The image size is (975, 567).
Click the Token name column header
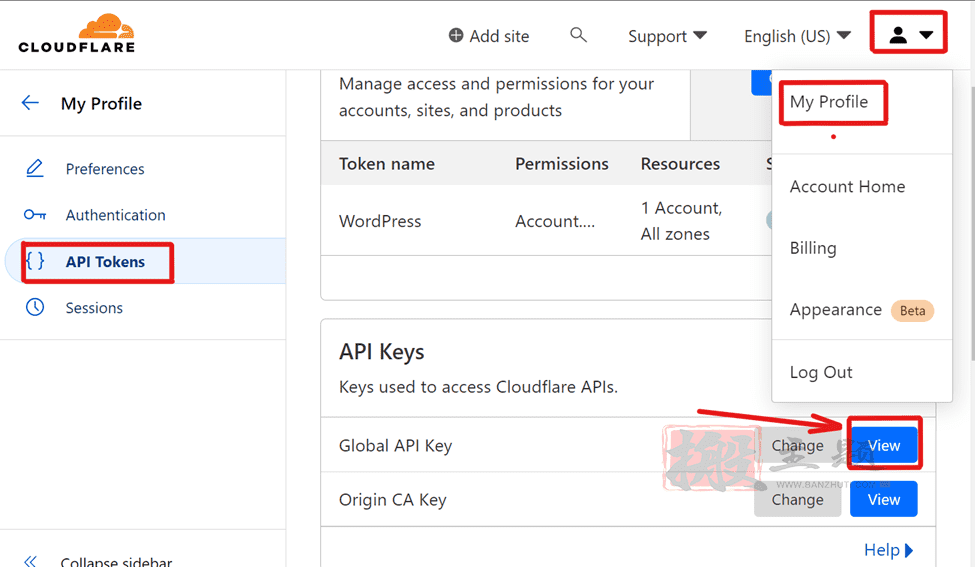387,164
